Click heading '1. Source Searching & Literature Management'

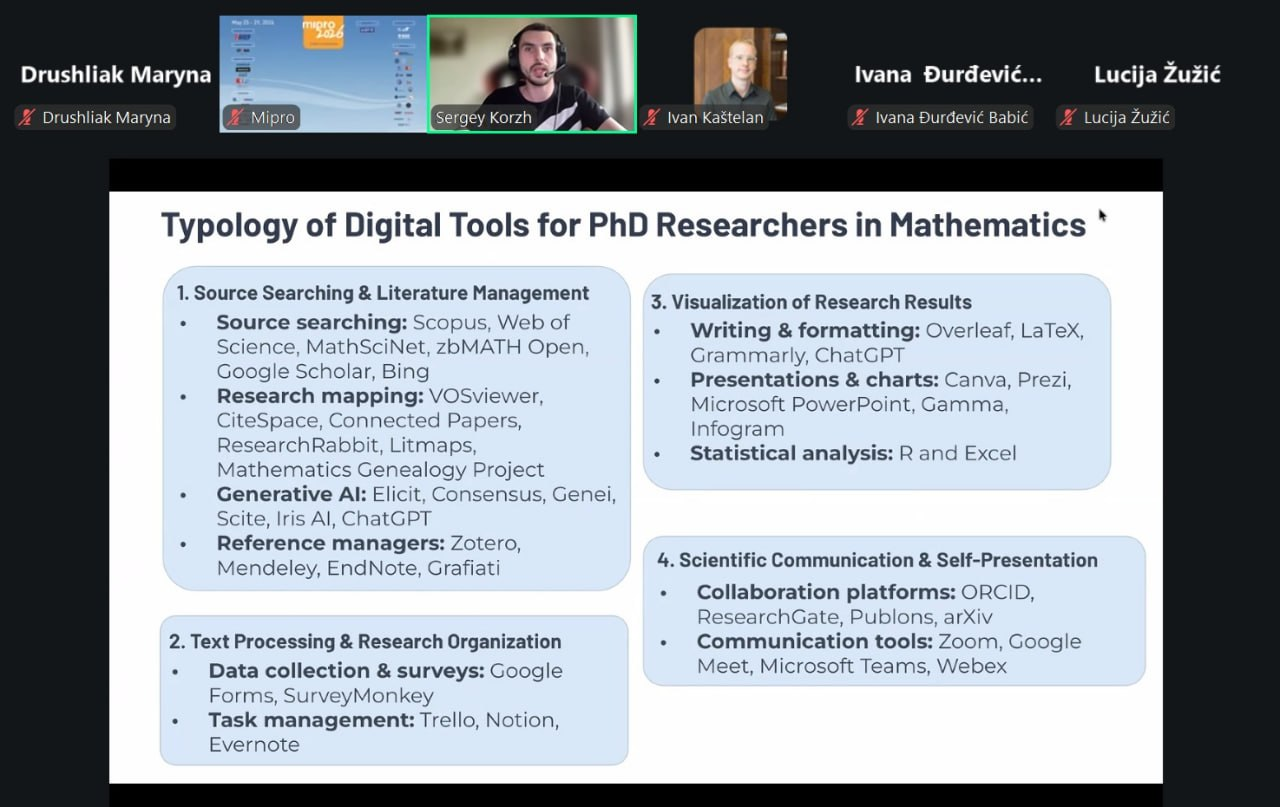(383, 293)
